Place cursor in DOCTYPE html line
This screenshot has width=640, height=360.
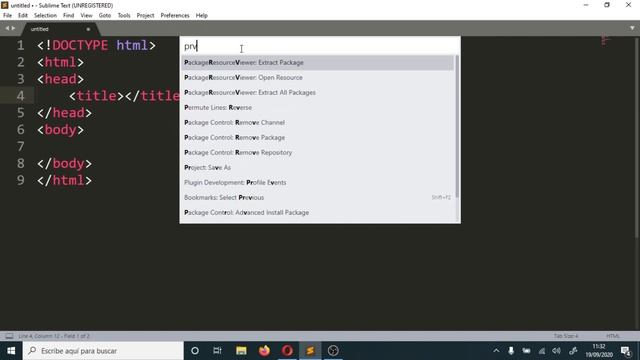point(96,45)
